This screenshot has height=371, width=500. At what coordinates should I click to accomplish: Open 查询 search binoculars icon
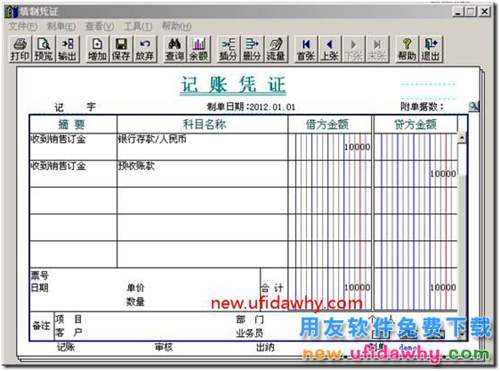pos(175,49)
